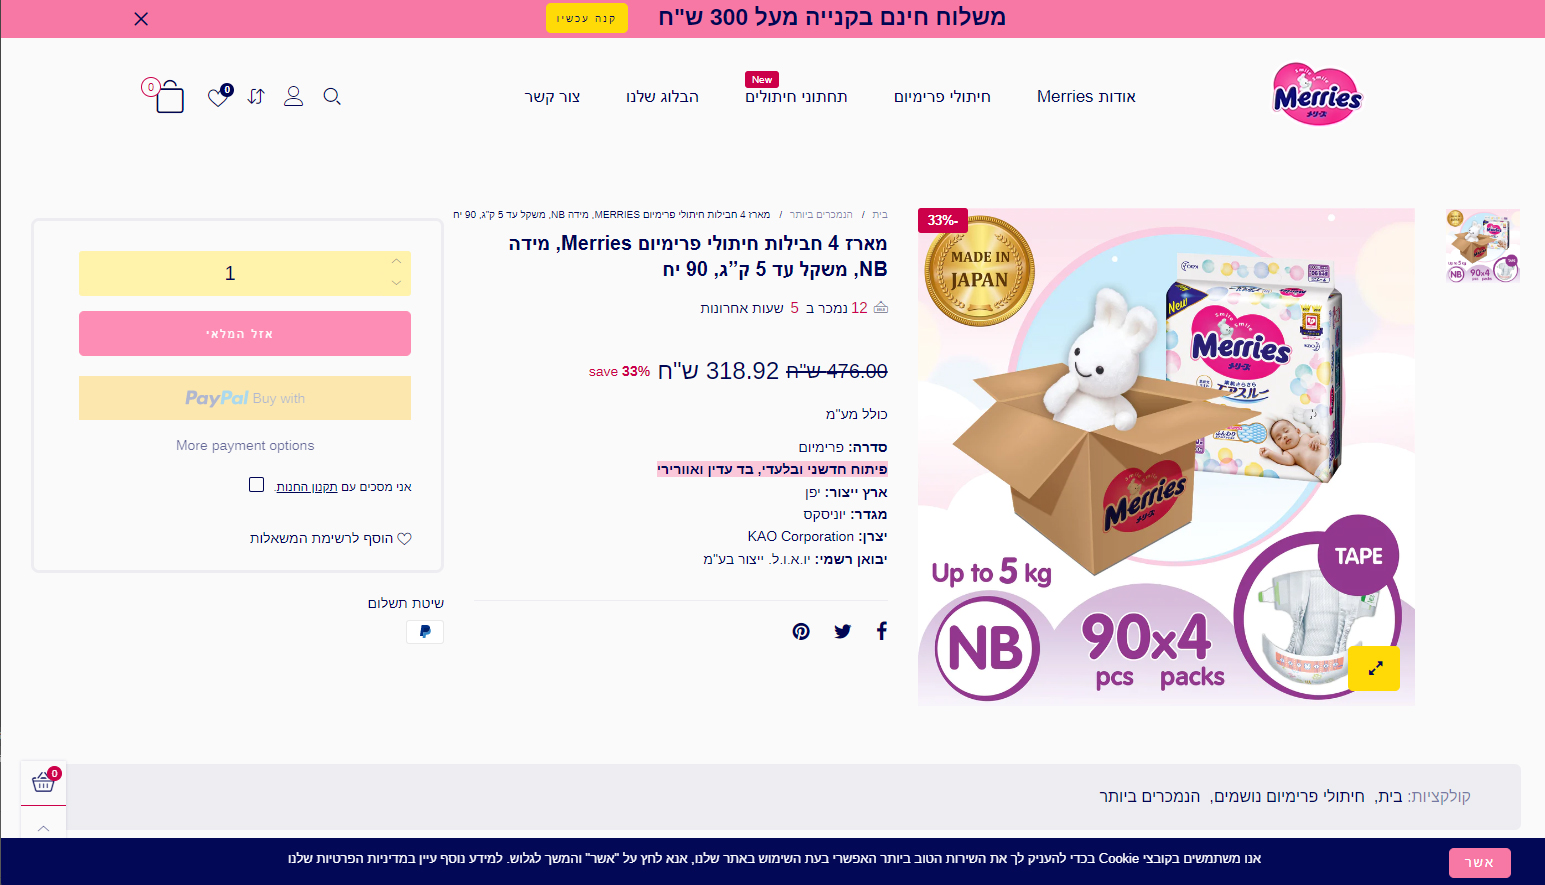The image size is (1545, 885).
Task: Expand product image with yellow fullscreen button
Action: click(x=1374, y=668)
